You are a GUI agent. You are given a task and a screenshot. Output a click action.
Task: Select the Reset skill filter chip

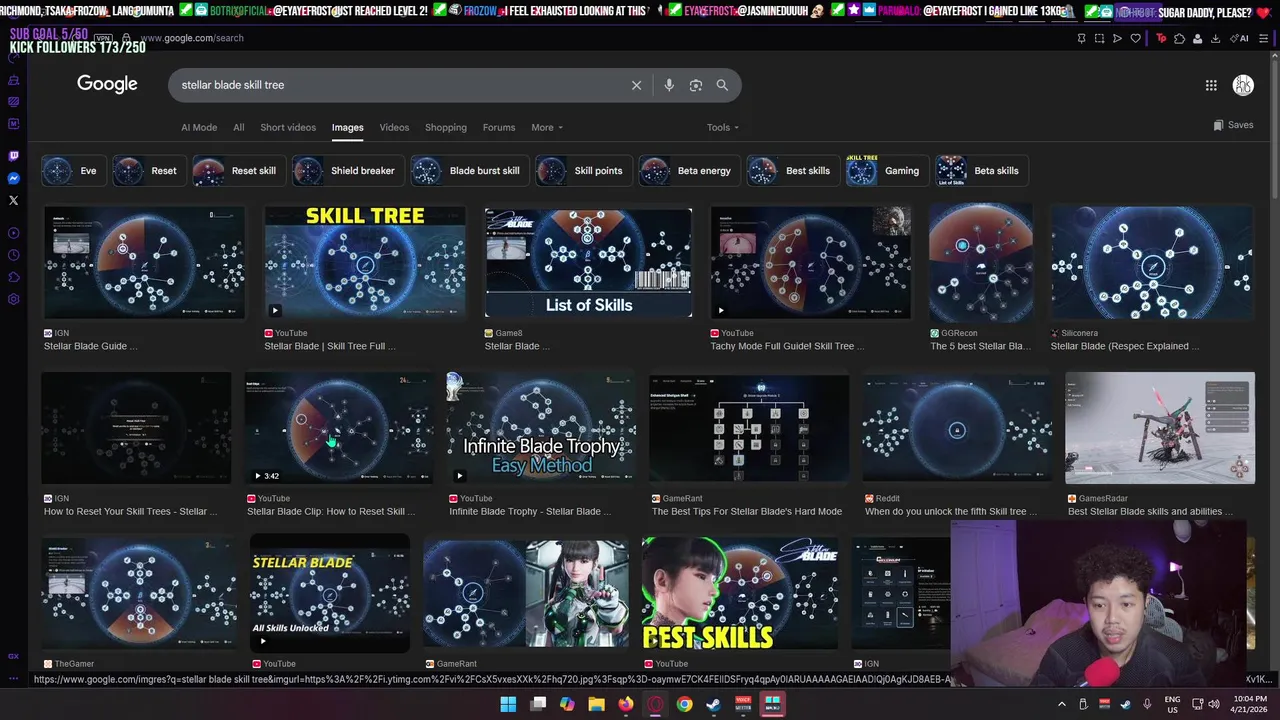(x=238, y=171)
